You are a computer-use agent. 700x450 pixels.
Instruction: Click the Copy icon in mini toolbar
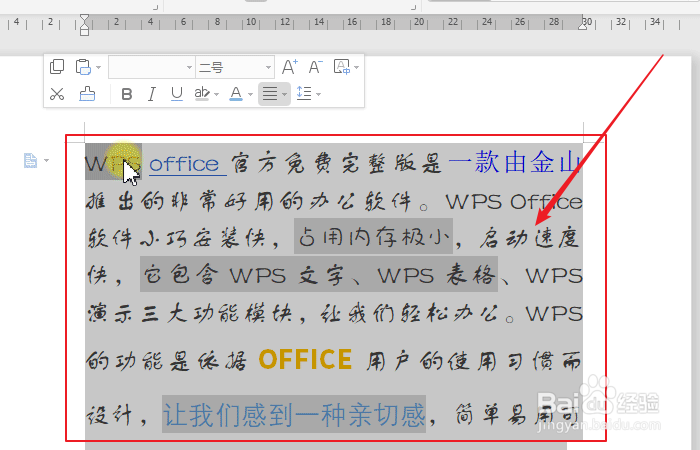[57, 67]
